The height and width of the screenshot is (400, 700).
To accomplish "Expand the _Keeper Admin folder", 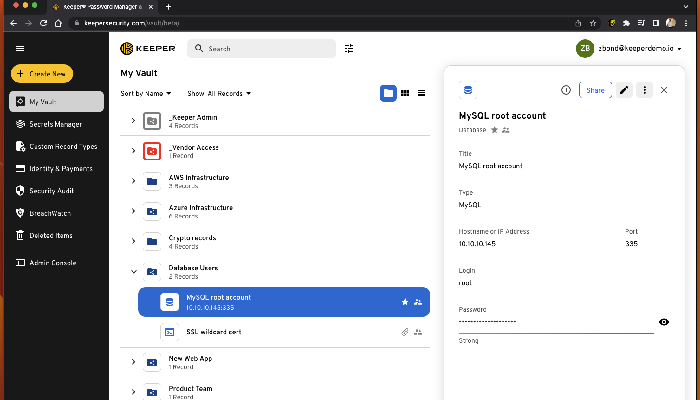I will 133,121.
